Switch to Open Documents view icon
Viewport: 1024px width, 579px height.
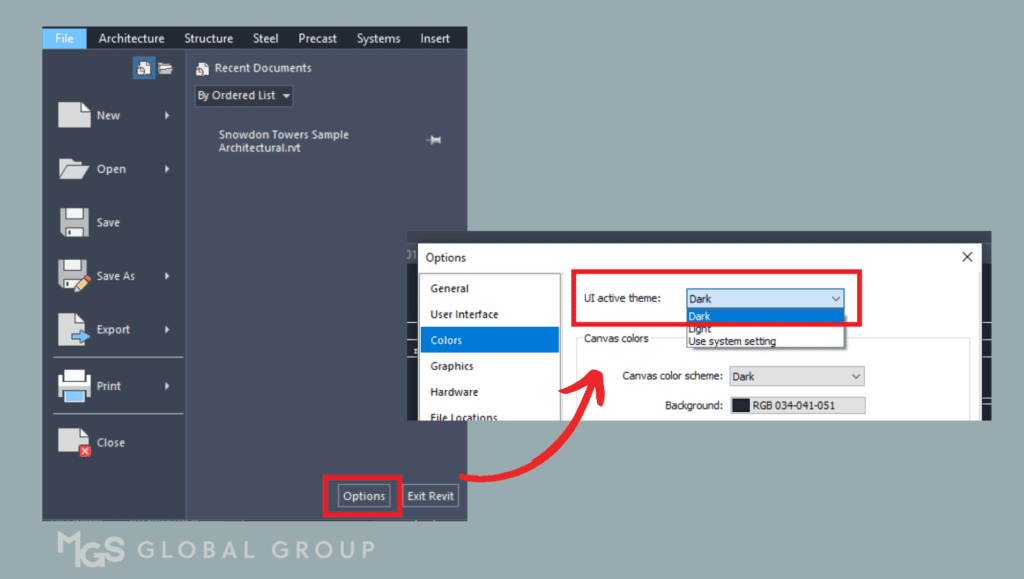165,68
